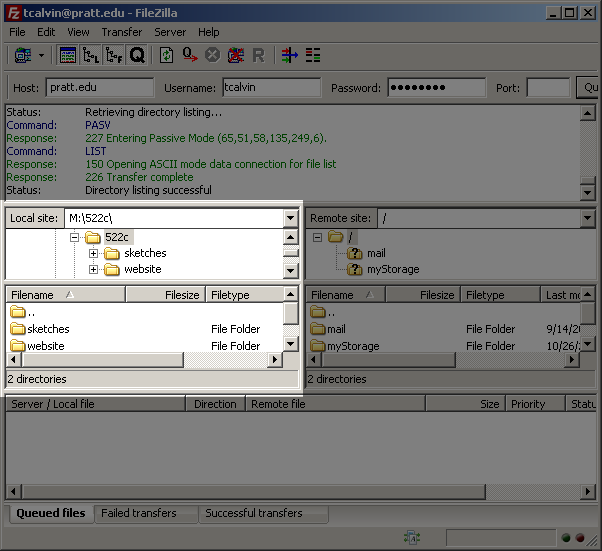Click transfer queue horizontal scrollbar thumb

(x=254, y=491)
